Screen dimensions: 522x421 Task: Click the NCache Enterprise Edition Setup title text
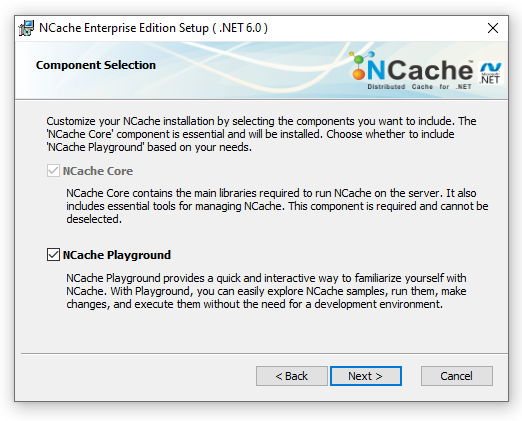pos(153,28)
